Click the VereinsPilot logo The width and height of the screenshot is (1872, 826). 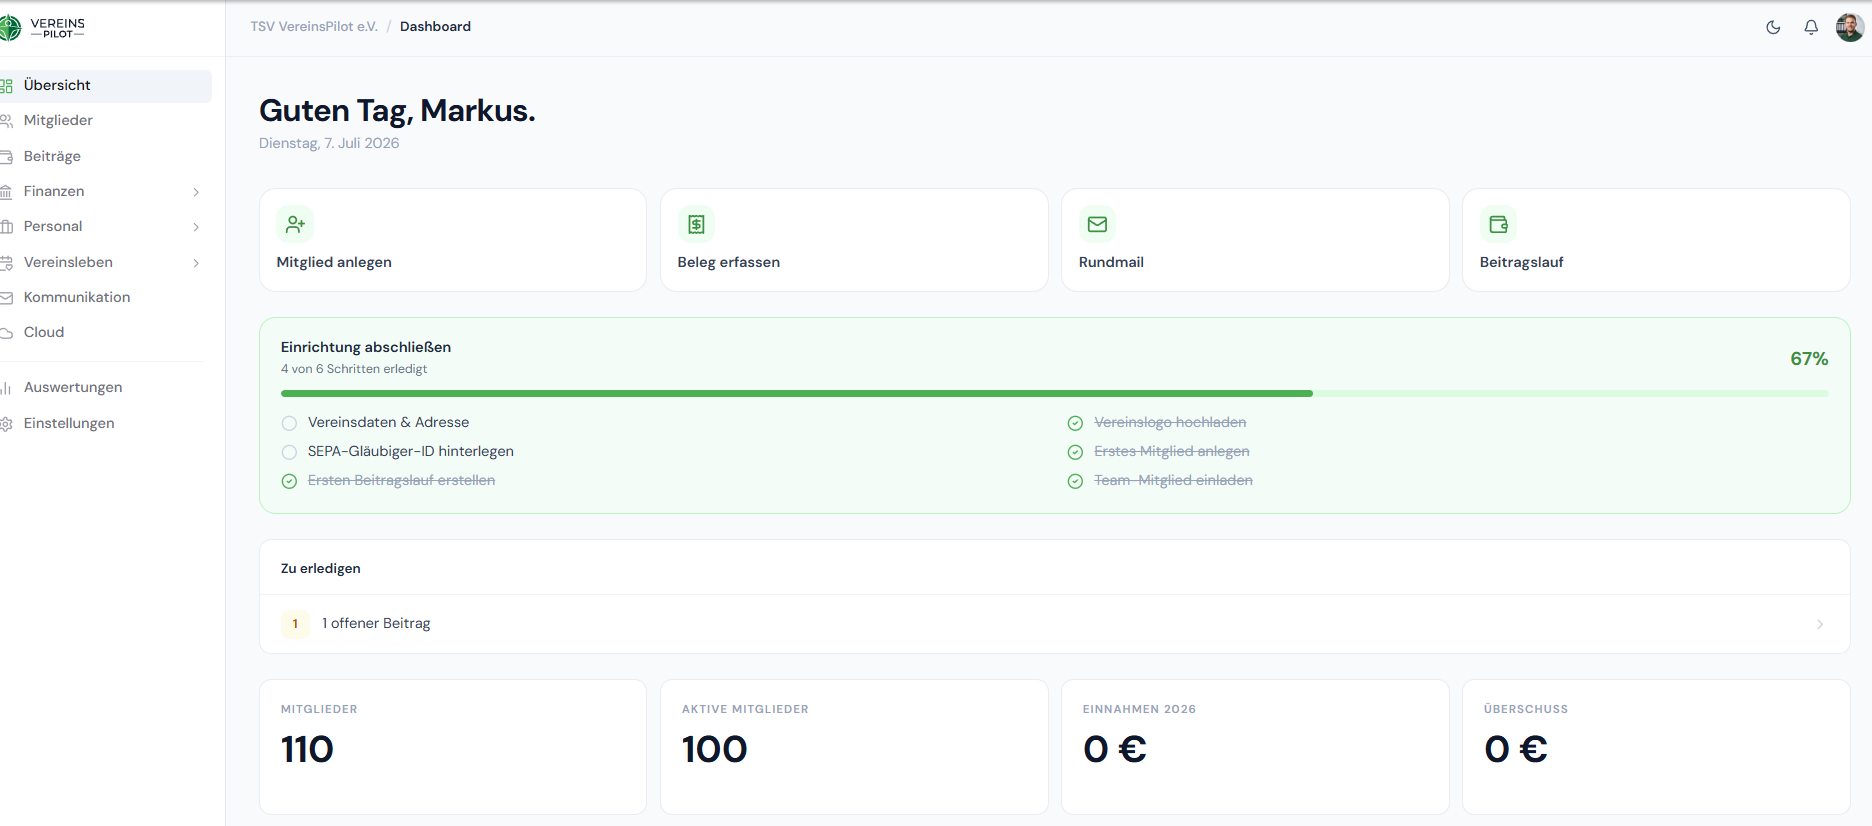click(x=43, y=27)
